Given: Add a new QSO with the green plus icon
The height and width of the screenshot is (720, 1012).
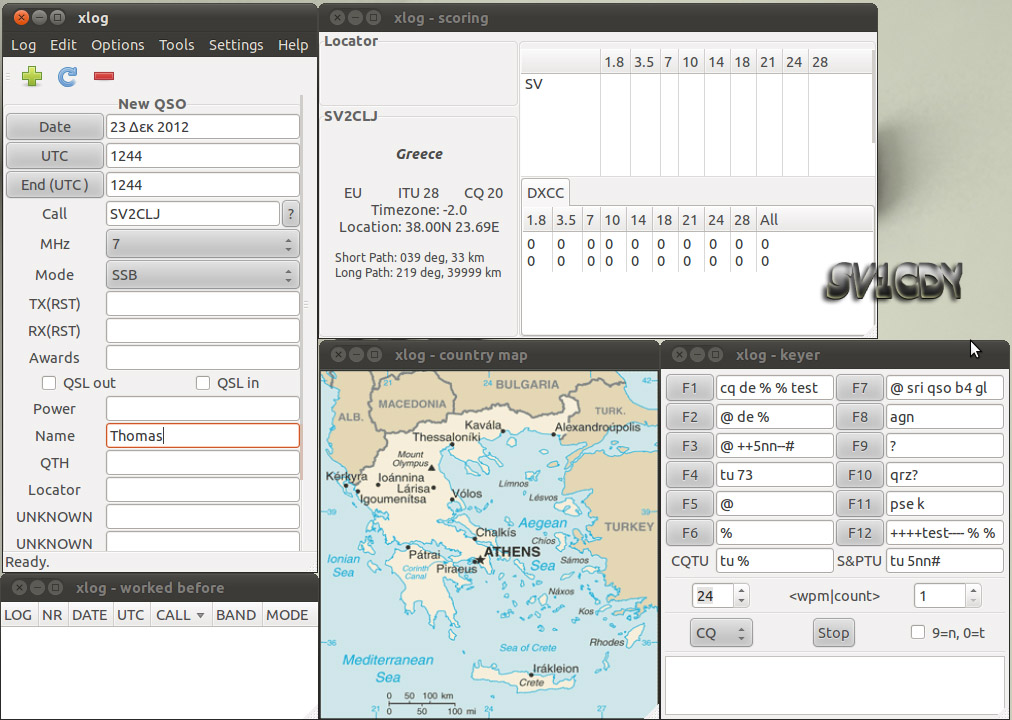Looking at the screenshot, I should click(30, 76).
